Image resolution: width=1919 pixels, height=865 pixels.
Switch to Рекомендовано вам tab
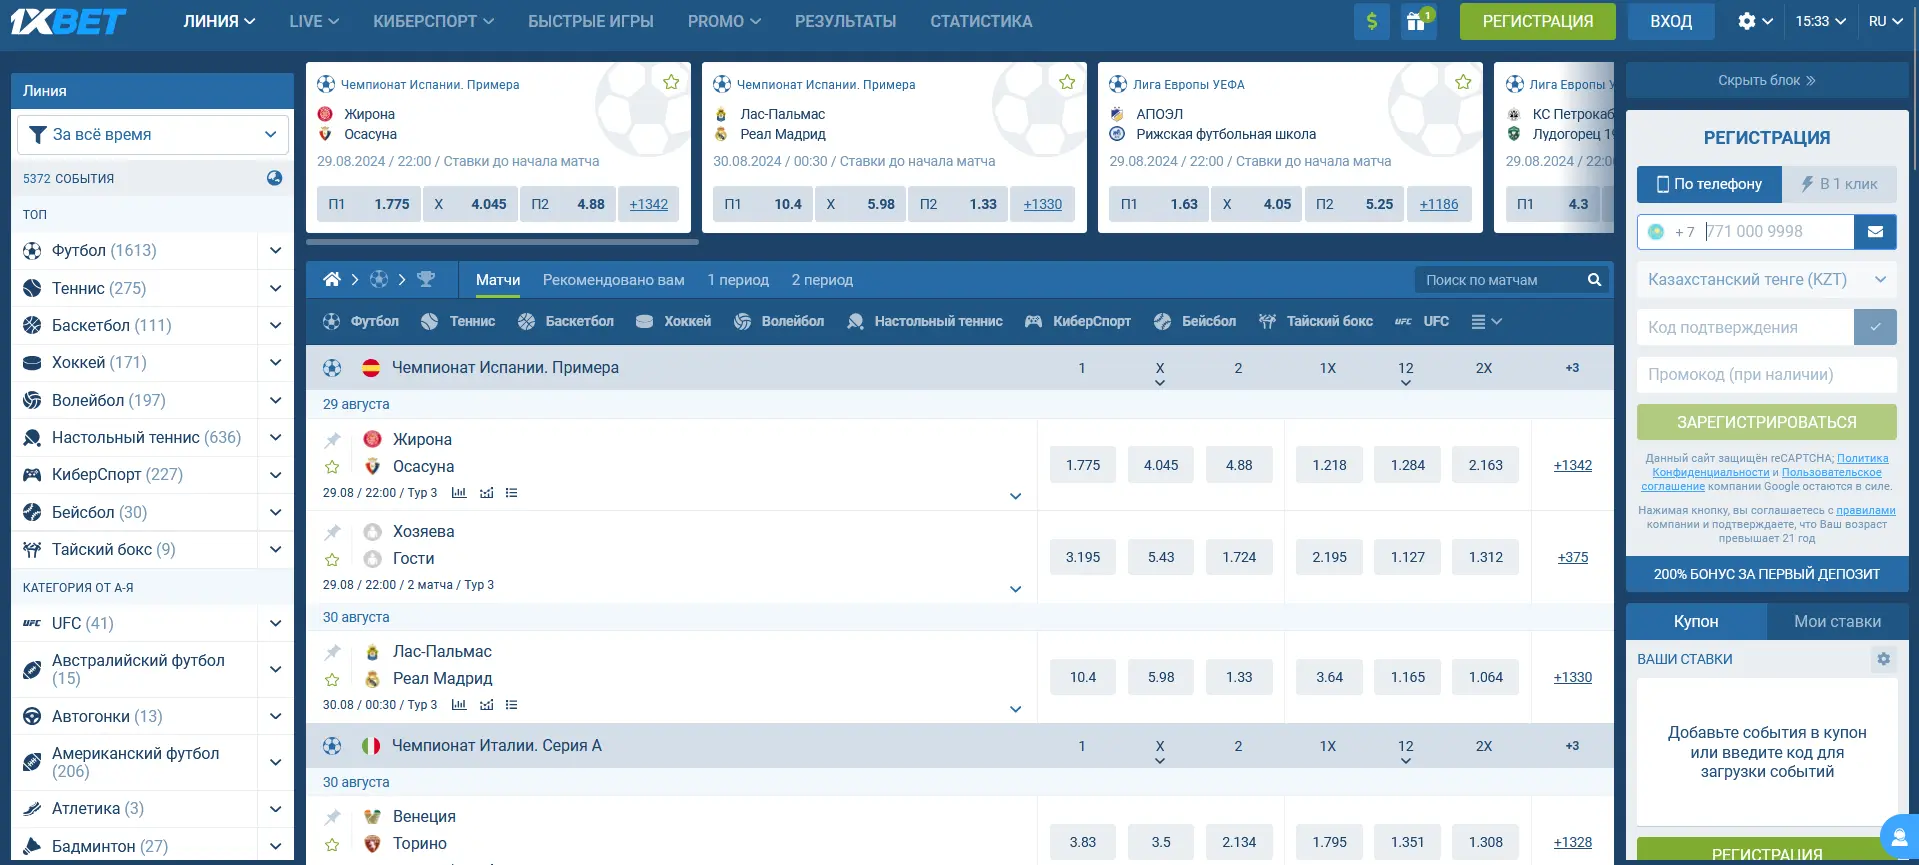(x=614, y=280)
